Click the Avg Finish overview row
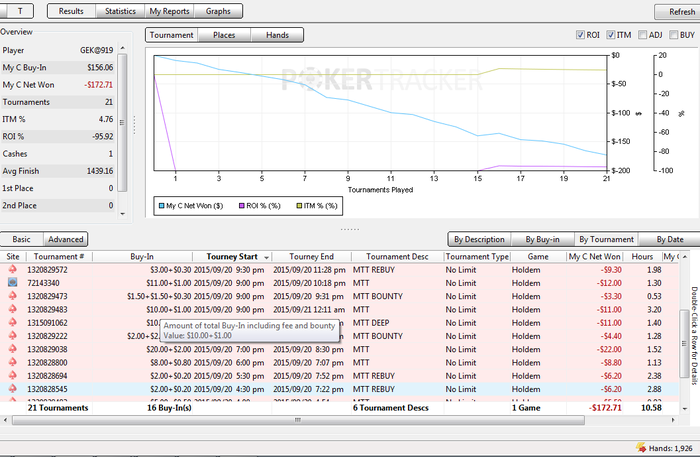700x457 pixels. [x=58, y=171]
